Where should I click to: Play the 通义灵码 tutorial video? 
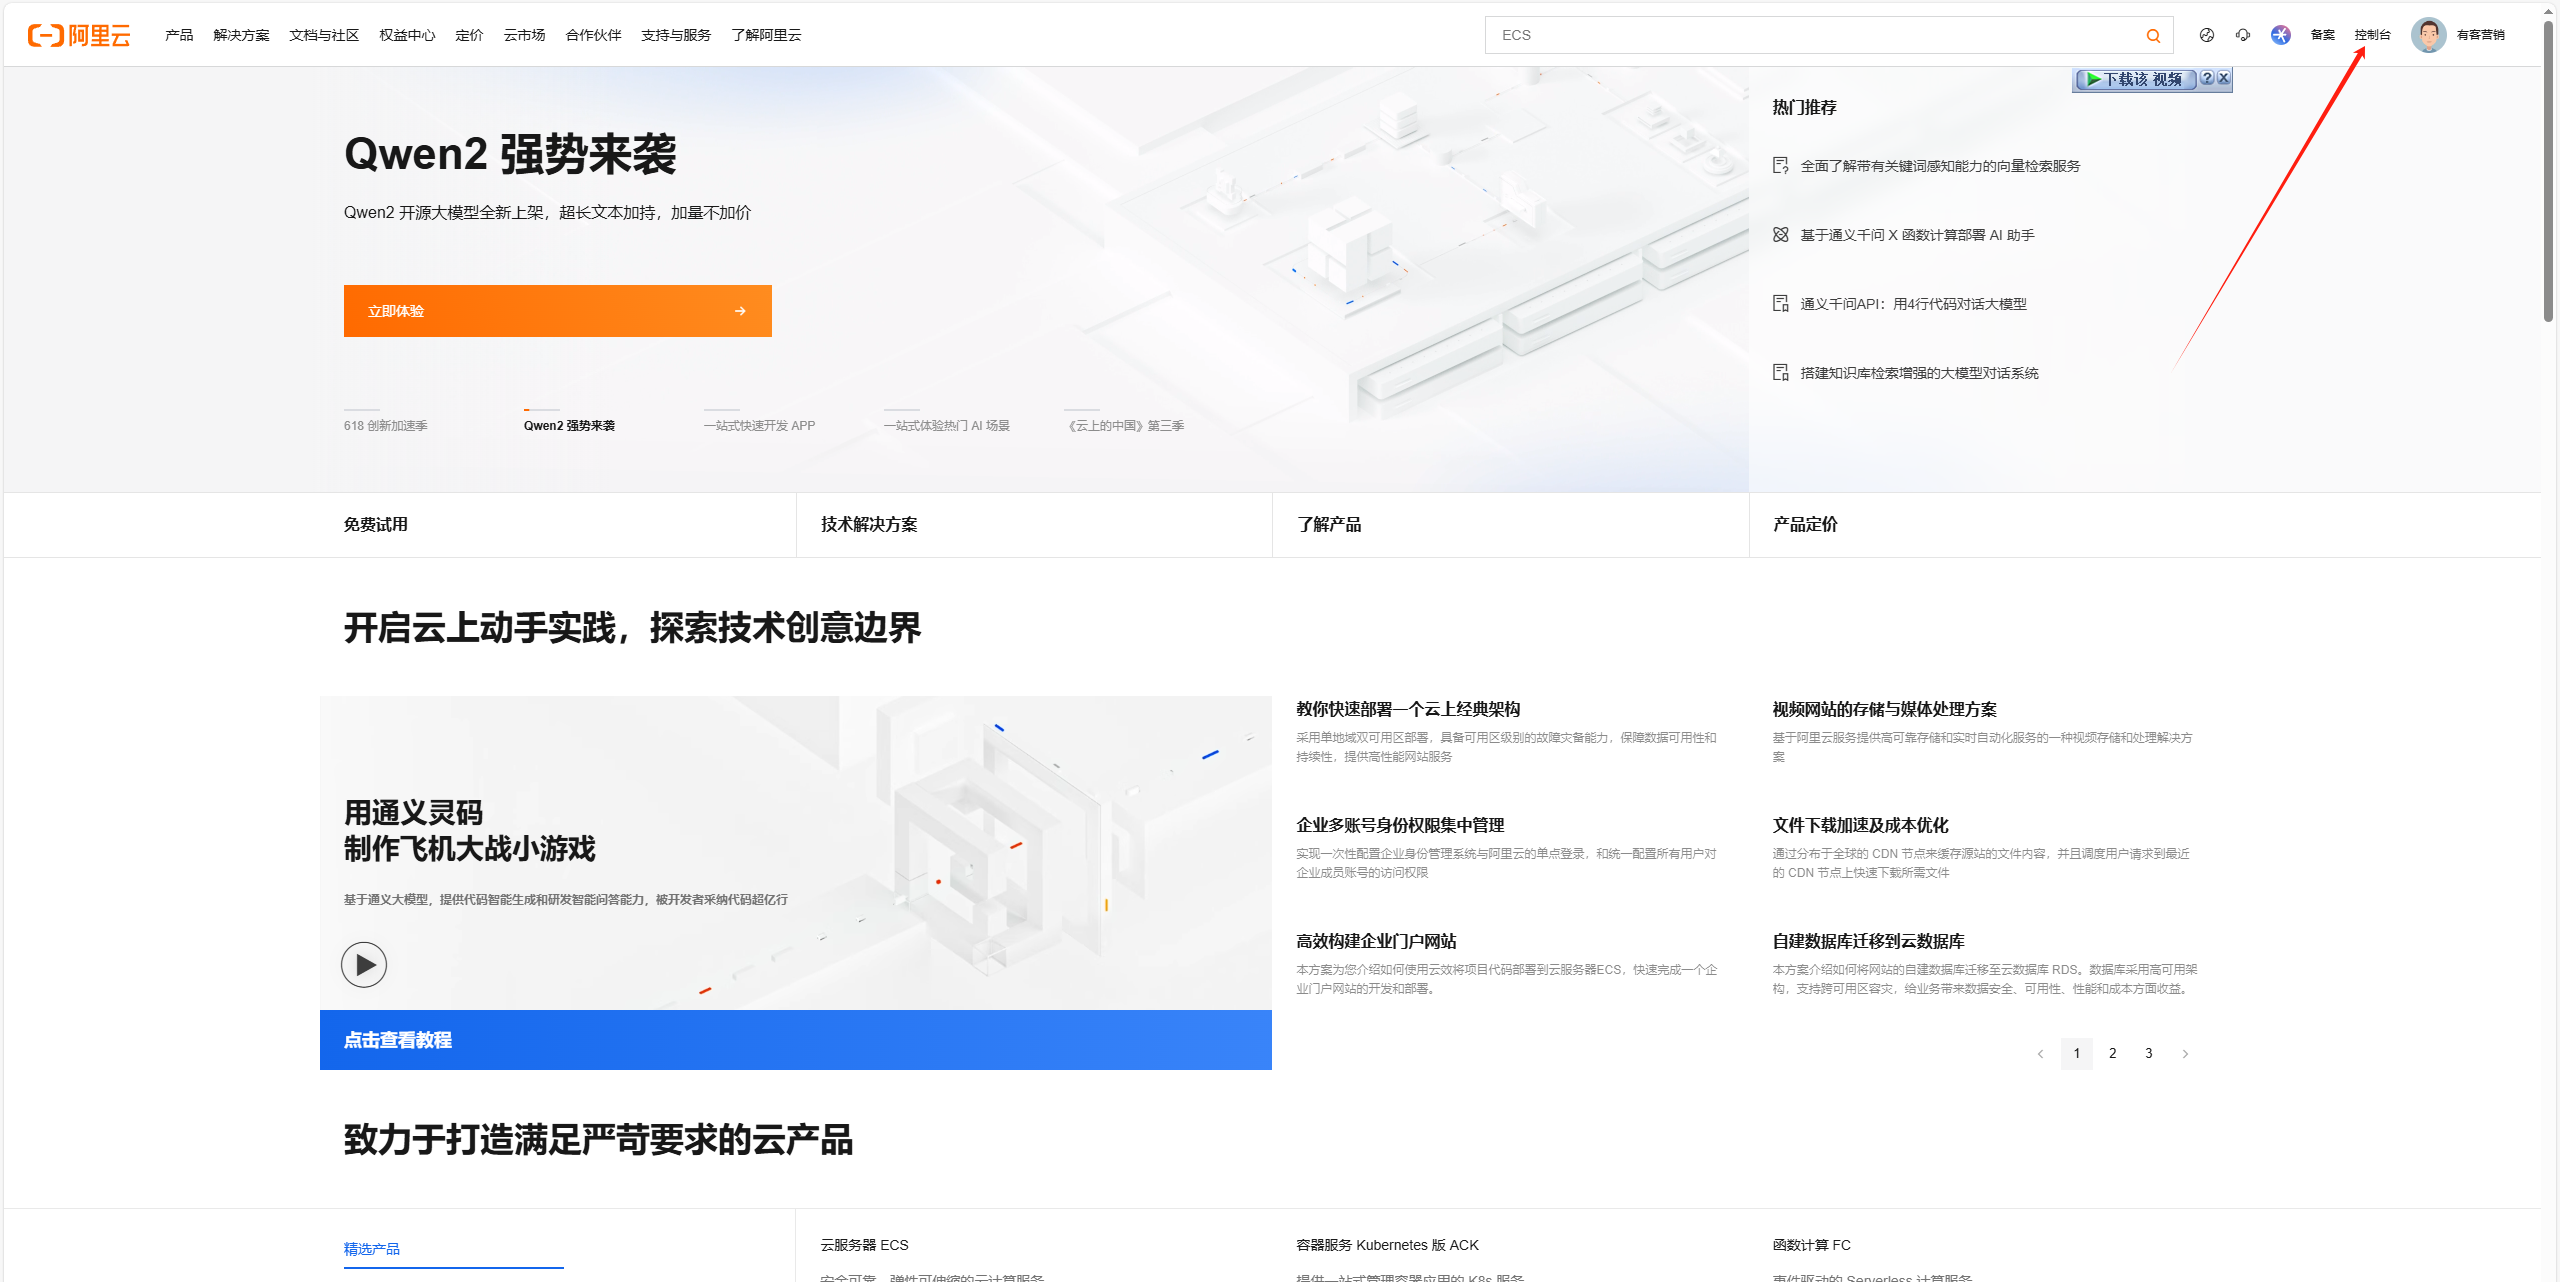pyautogui.click(x=364, y=965)
